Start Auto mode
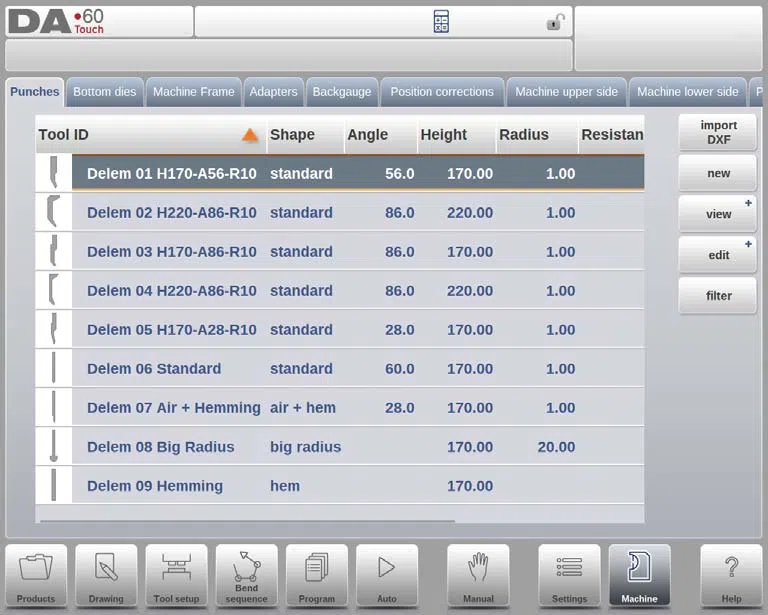The height and width of the screenshot is (615, 768). [x=387, y=576]
